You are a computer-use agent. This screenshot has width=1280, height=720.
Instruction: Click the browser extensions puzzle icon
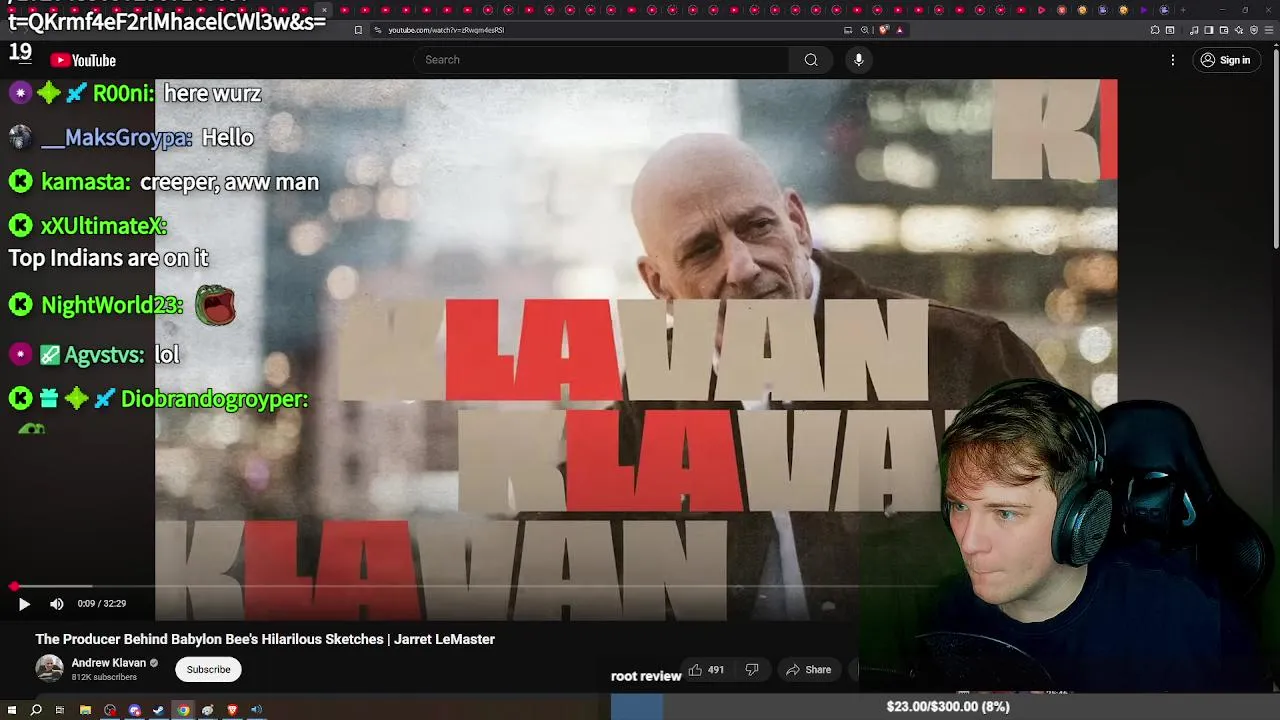pos(1155,30)
